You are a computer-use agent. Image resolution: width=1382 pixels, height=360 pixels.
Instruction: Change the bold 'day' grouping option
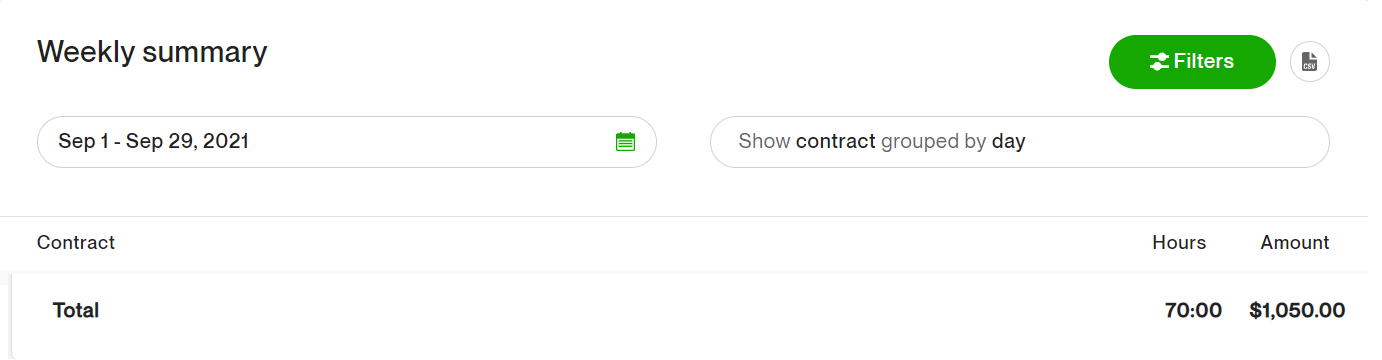(1008, 142)
